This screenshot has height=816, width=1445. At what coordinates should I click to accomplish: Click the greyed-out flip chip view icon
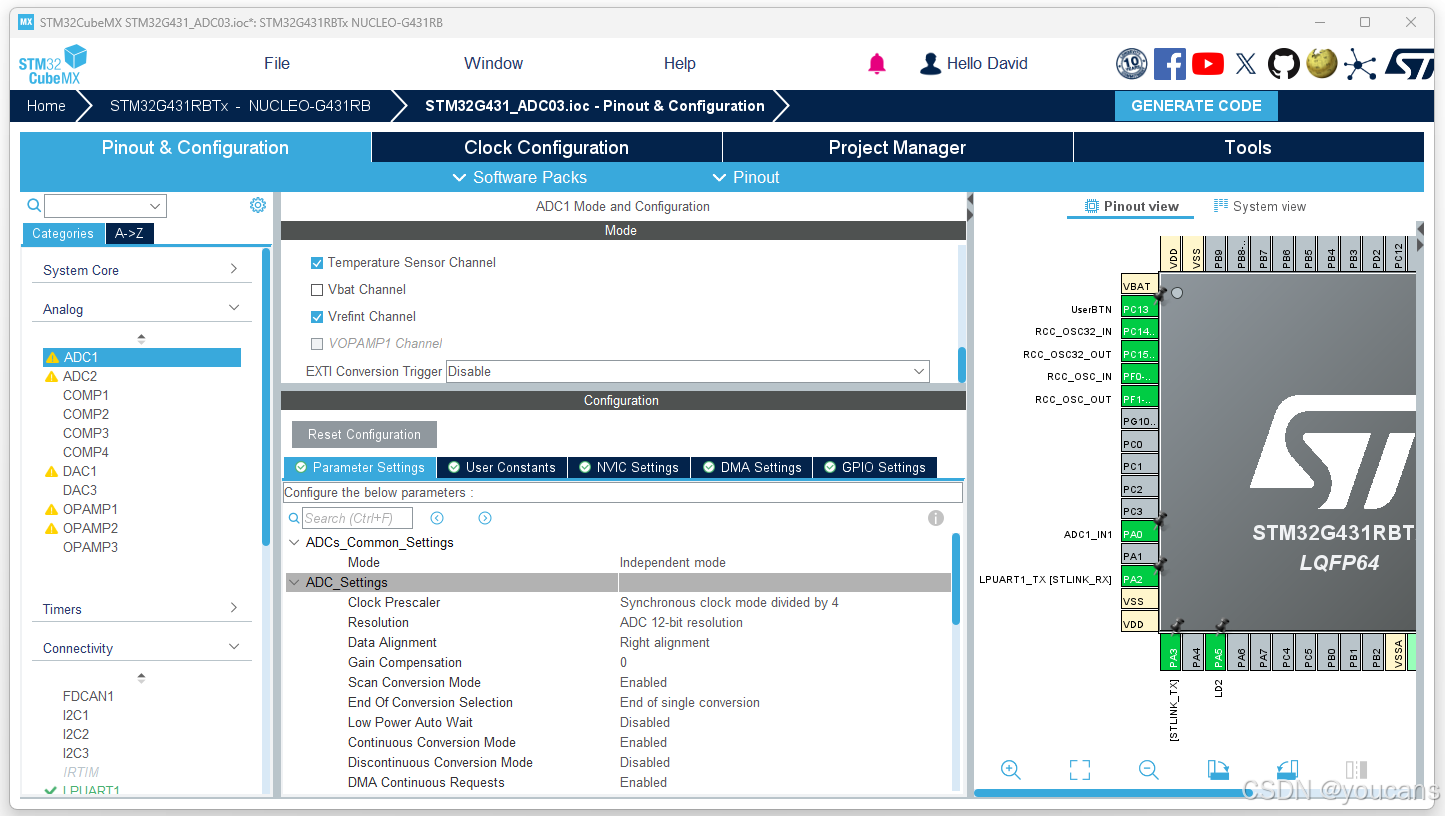(1356, 770)
